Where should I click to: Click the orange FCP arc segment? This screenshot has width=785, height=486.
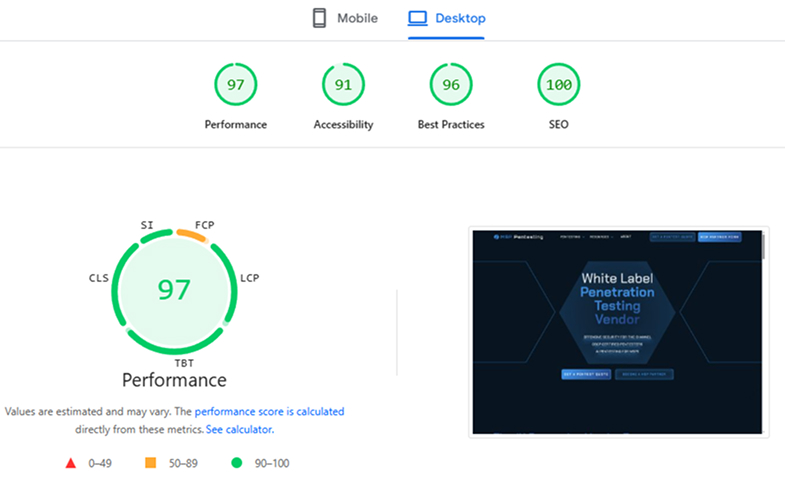[192, 235]
